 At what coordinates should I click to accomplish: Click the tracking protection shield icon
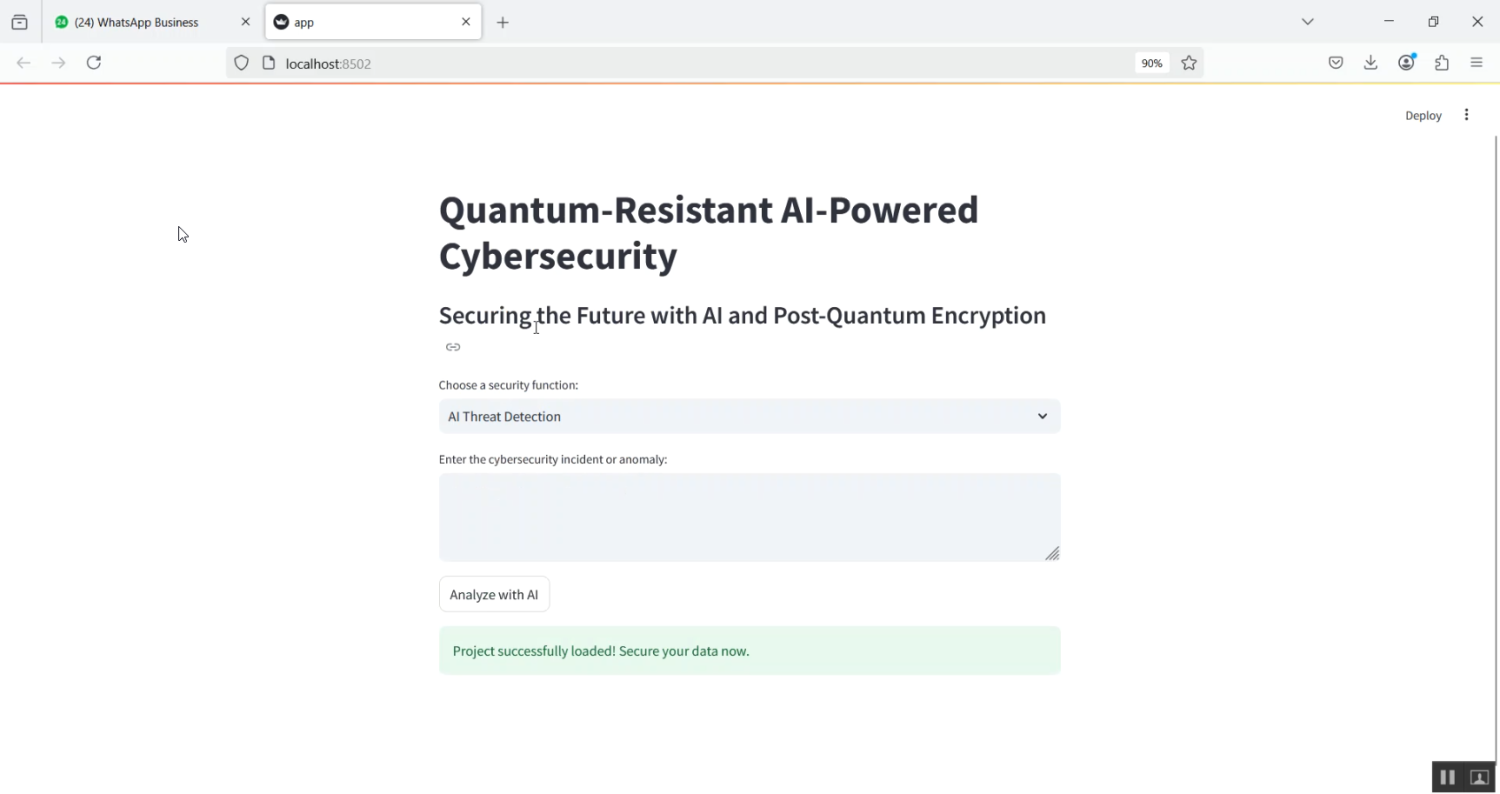pyautogui.click(x=241, y=62)
